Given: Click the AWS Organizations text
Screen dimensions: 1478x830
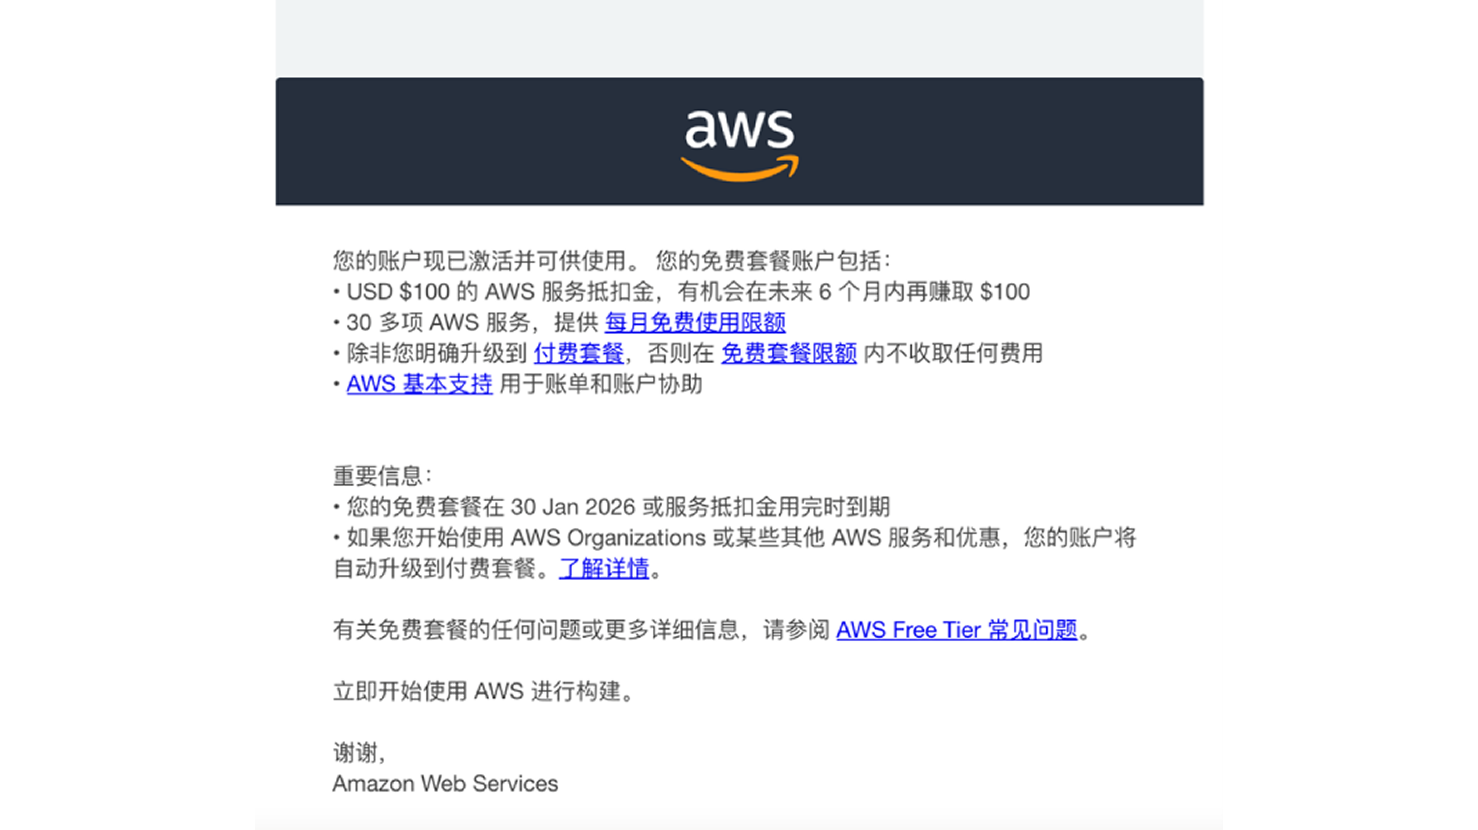Looking at the screenshot, I should (x=608, y=538).
